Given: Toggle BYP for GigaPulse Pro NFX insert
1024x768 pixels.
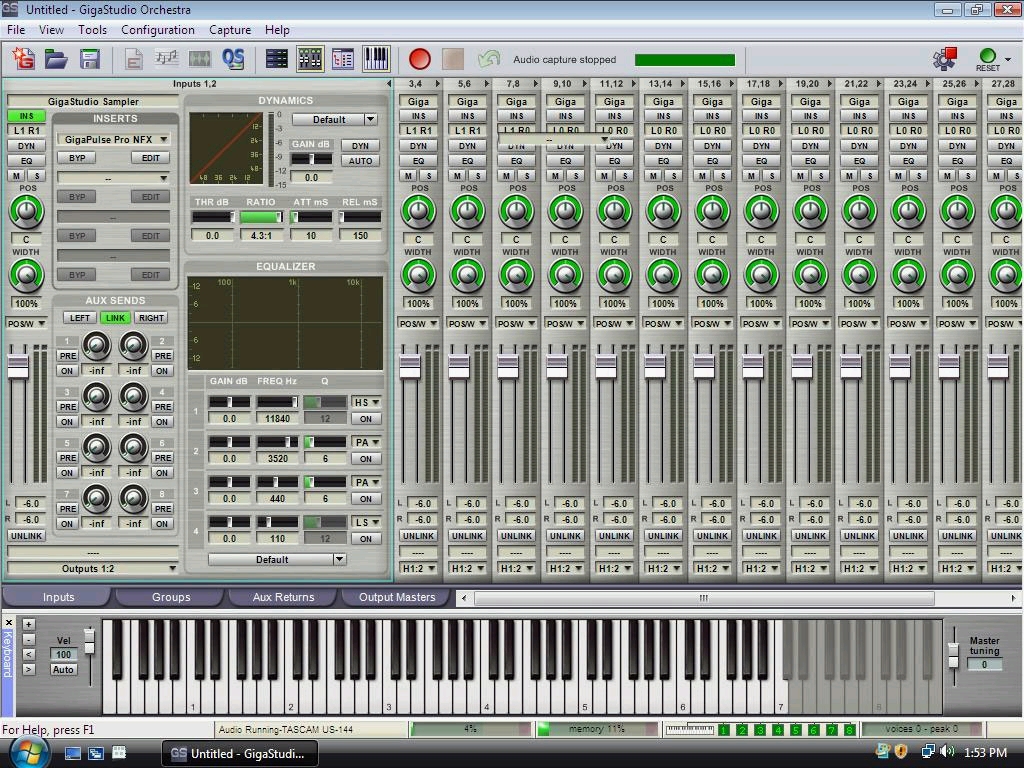Looking at the screenshot, I should click(x=77, y=158).
